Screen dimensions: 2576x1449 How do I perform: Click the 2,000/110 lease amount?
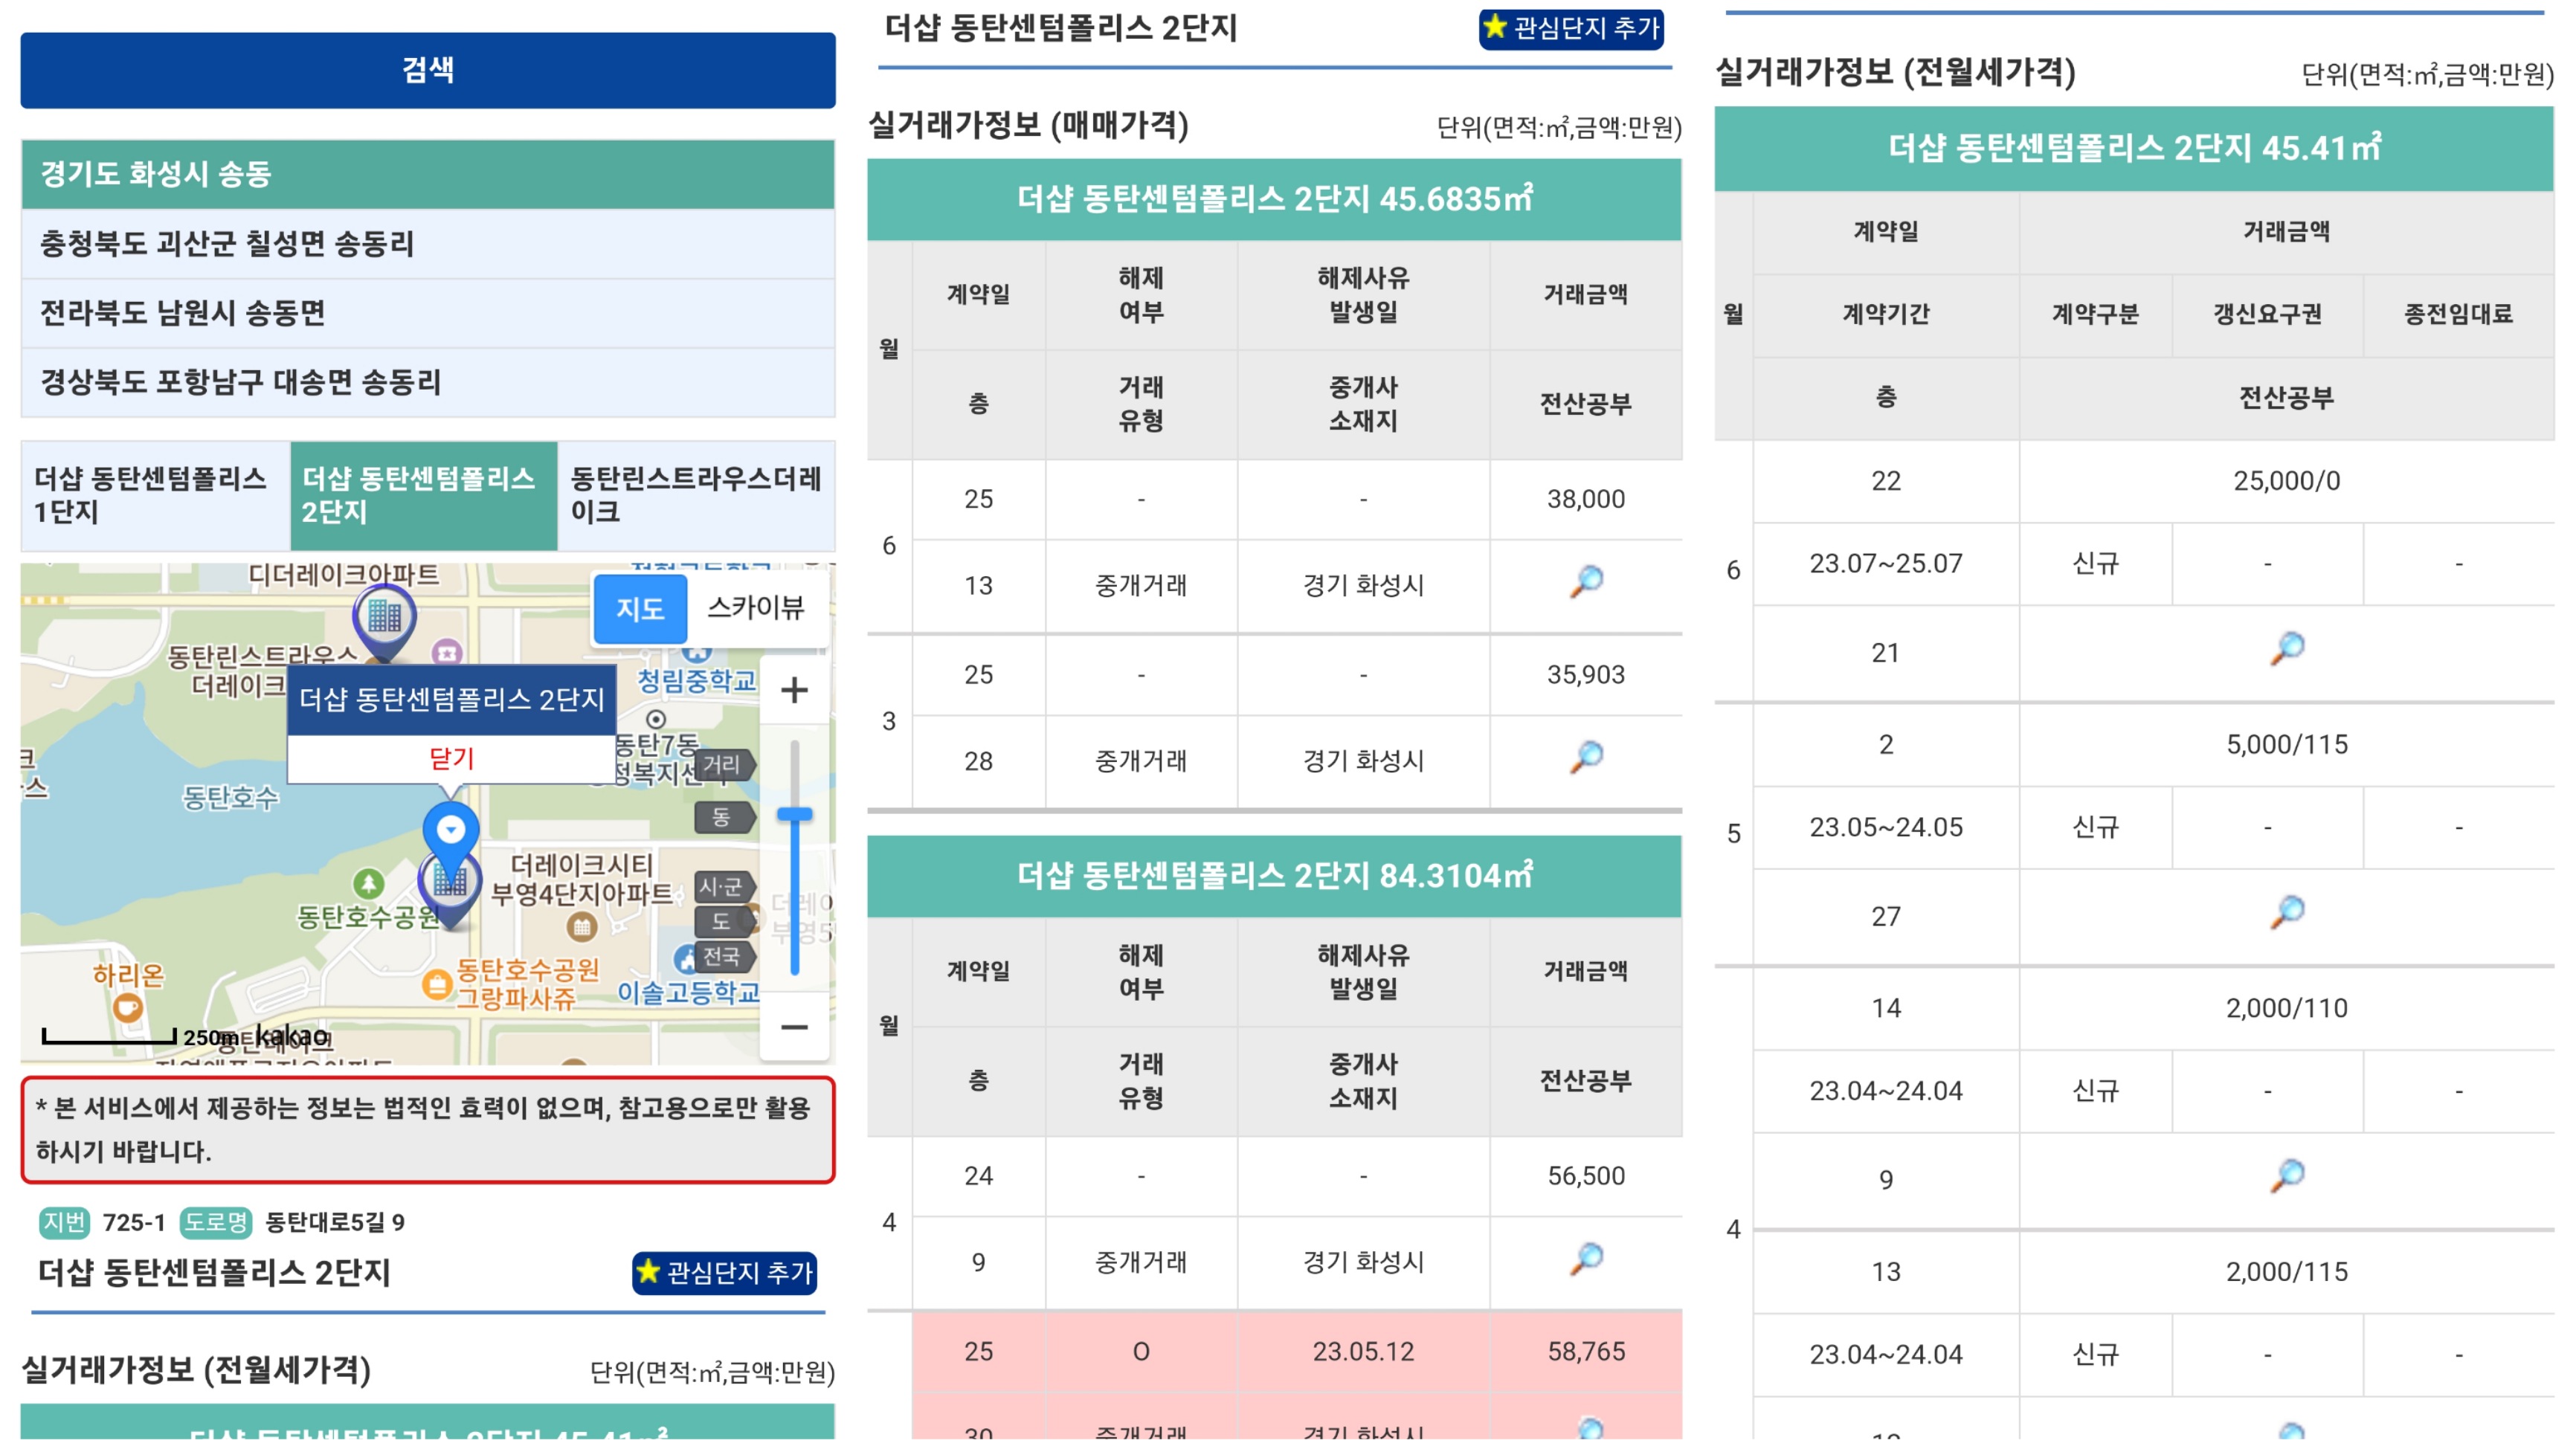[2287, 1008]
